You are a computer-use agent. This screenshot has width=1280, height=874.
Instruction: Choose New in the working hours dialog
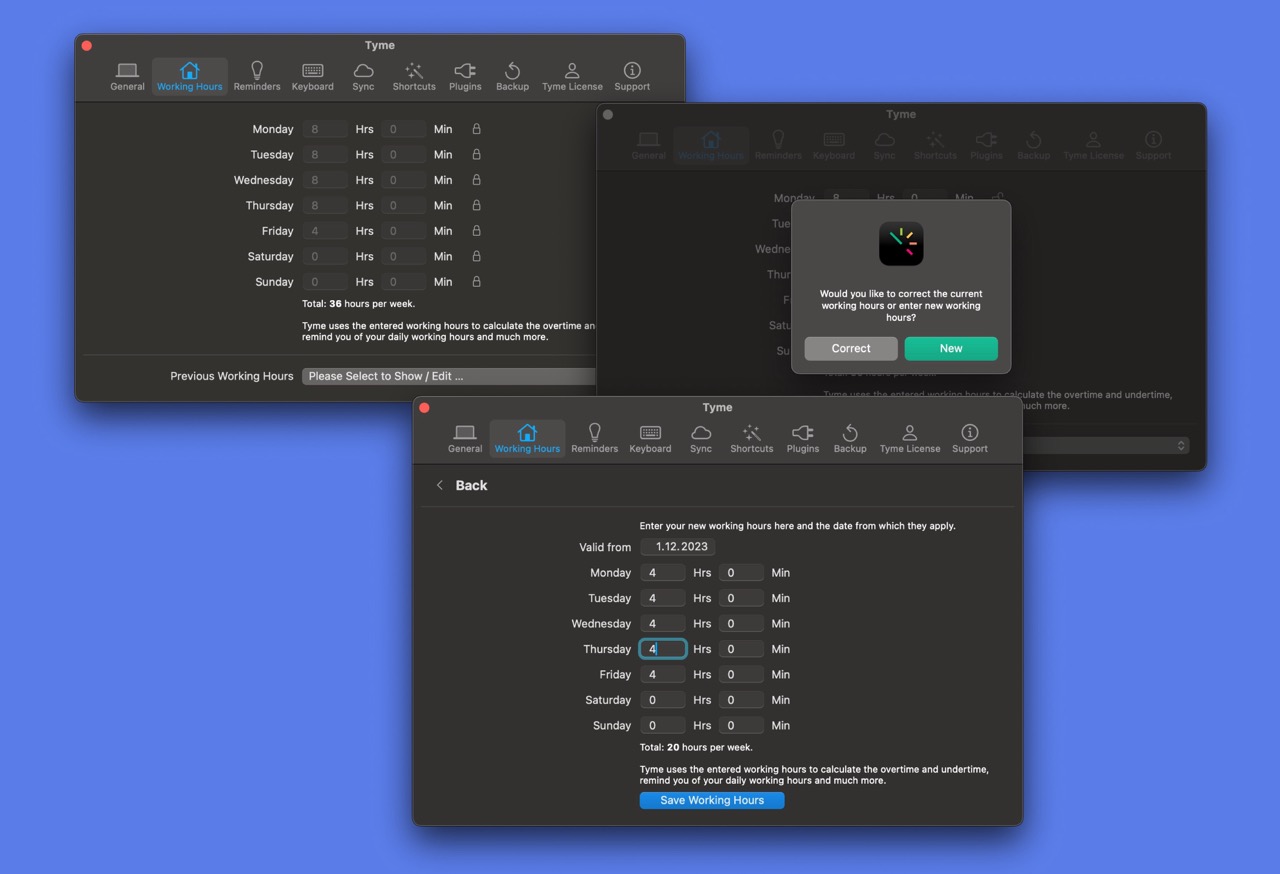951,348
